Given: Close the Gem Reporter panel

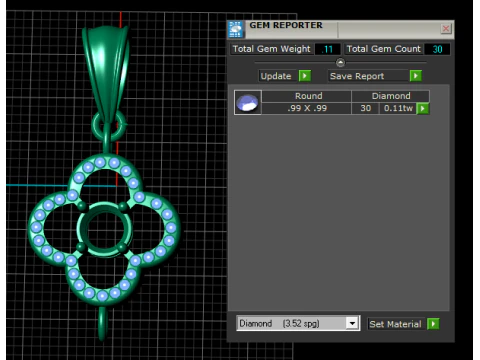Looking at the screenshot, I should tap(446, 29).
